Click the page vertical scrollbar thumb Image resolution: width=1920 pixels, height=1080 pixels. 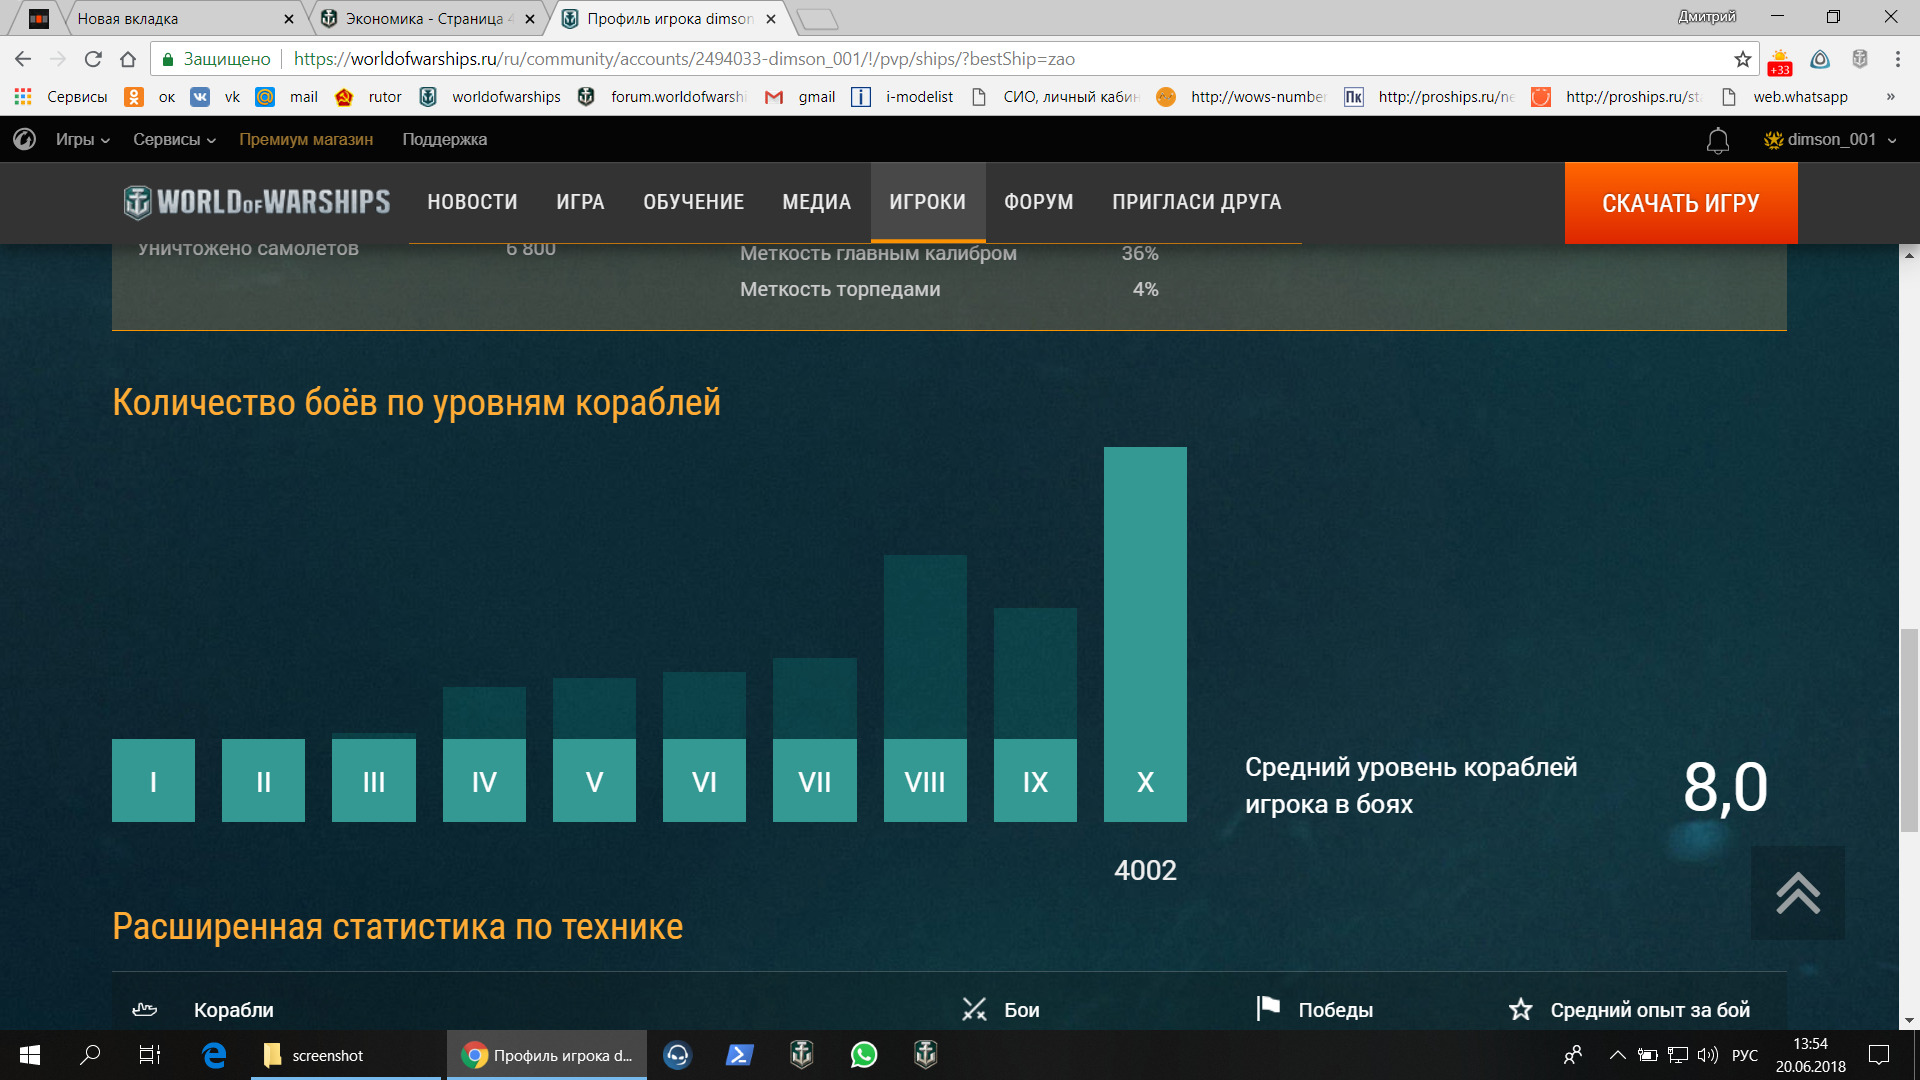(x=1909, y=730)
